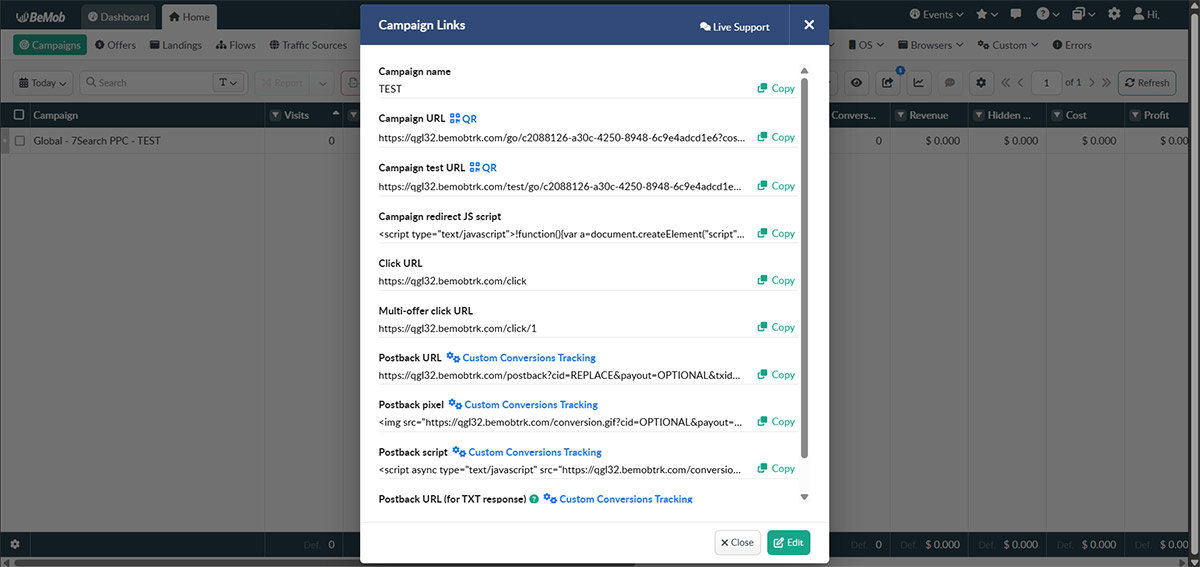Open the Today date range dropdown

click(x=43, y=83)
